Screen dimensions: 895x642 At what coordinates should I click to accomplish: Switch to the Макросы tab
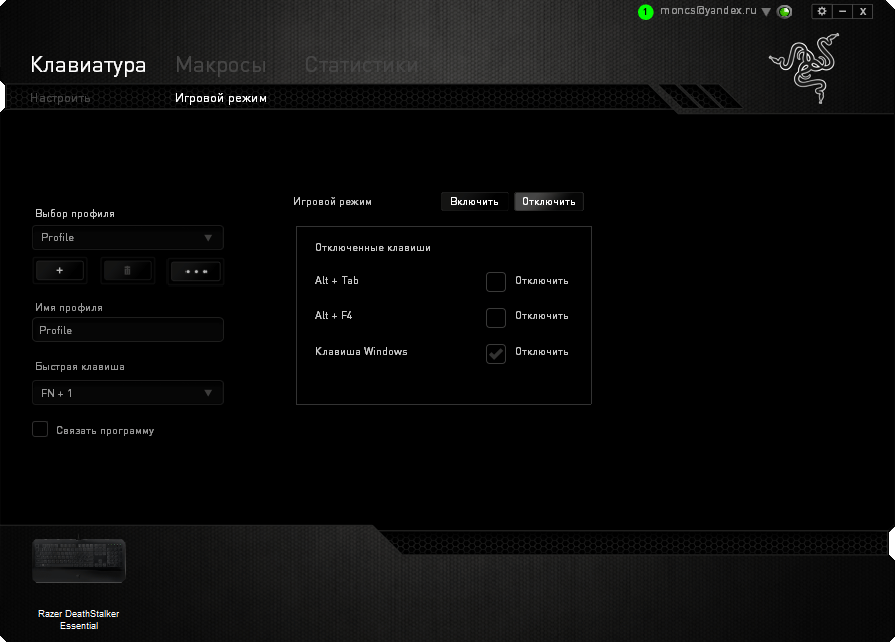point(221,64)
